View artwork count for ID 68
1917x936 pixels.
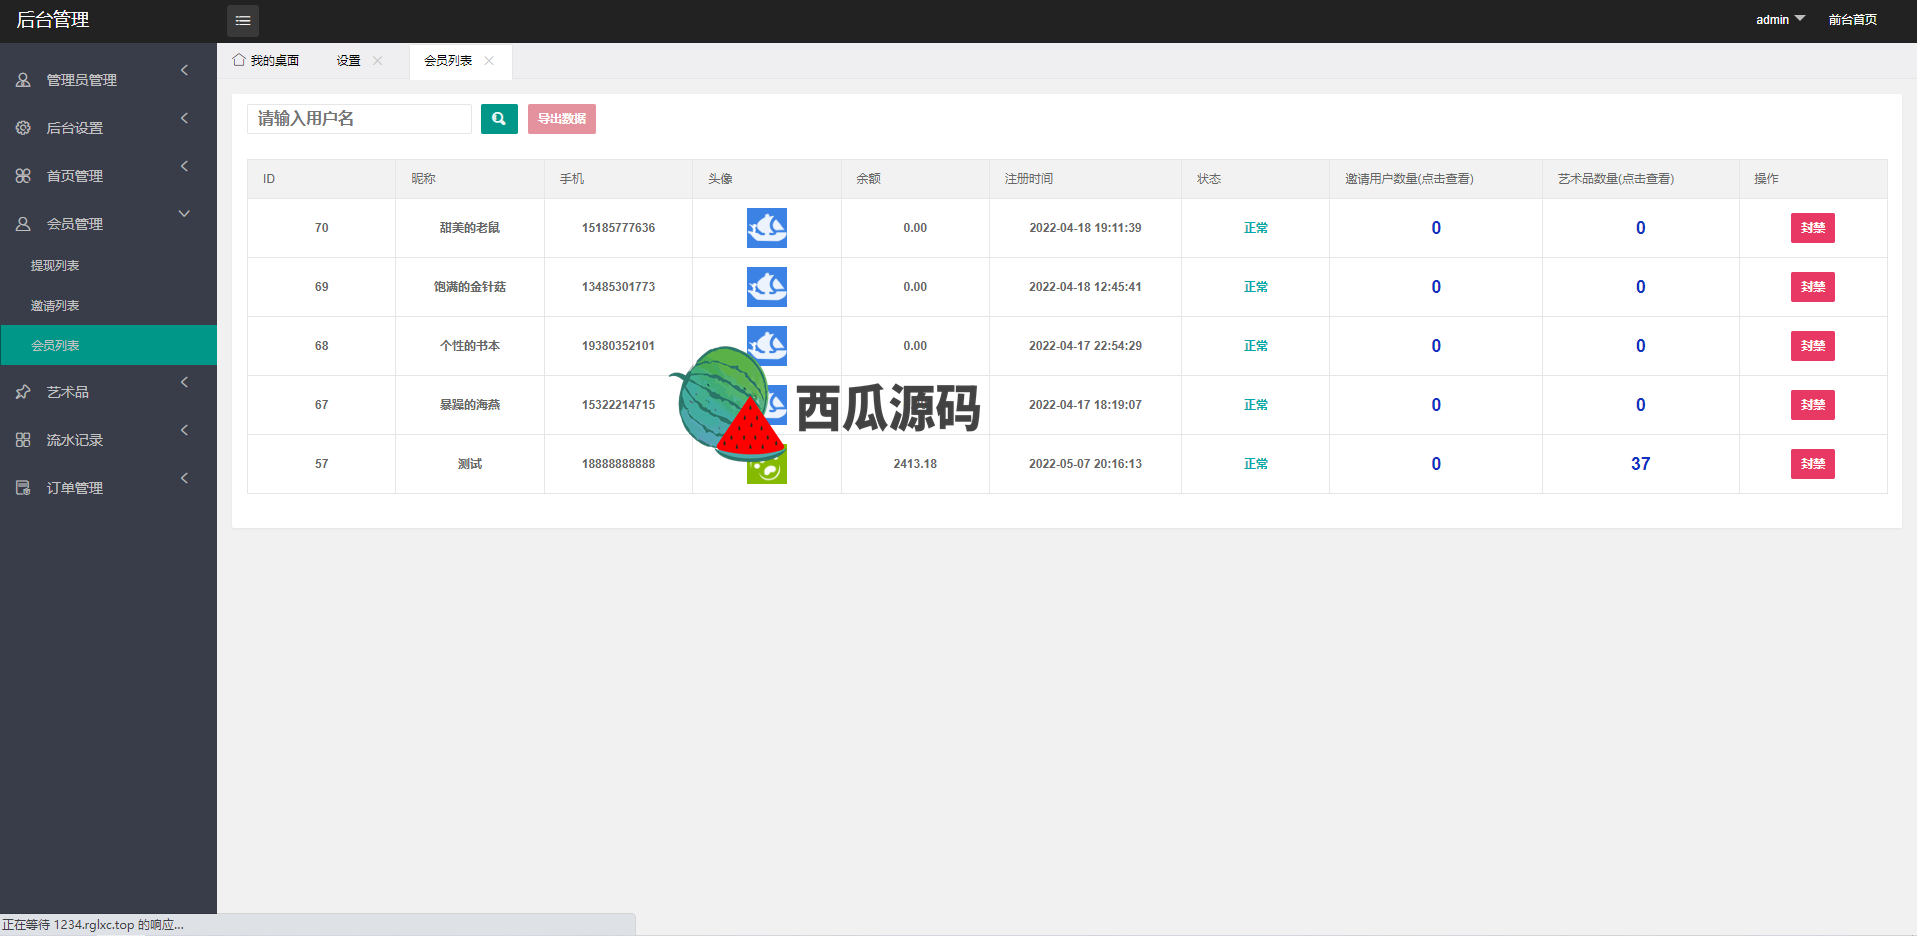[1641, 346]
